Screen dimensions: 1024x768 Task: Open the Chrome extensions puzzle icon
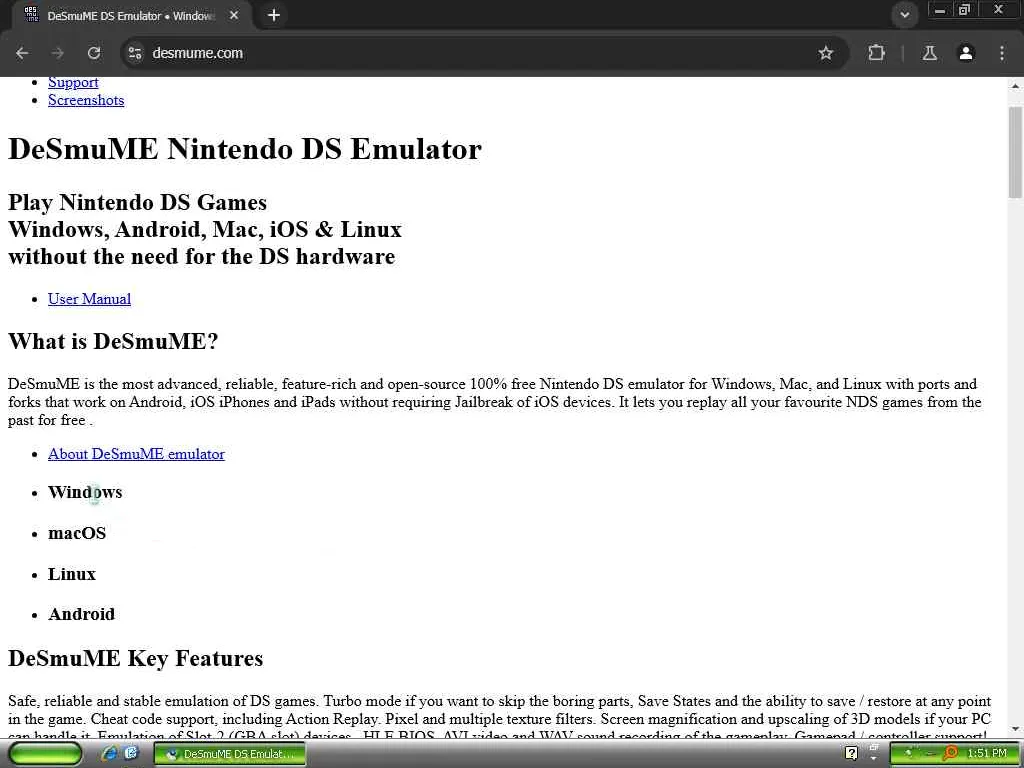point(876,53)
